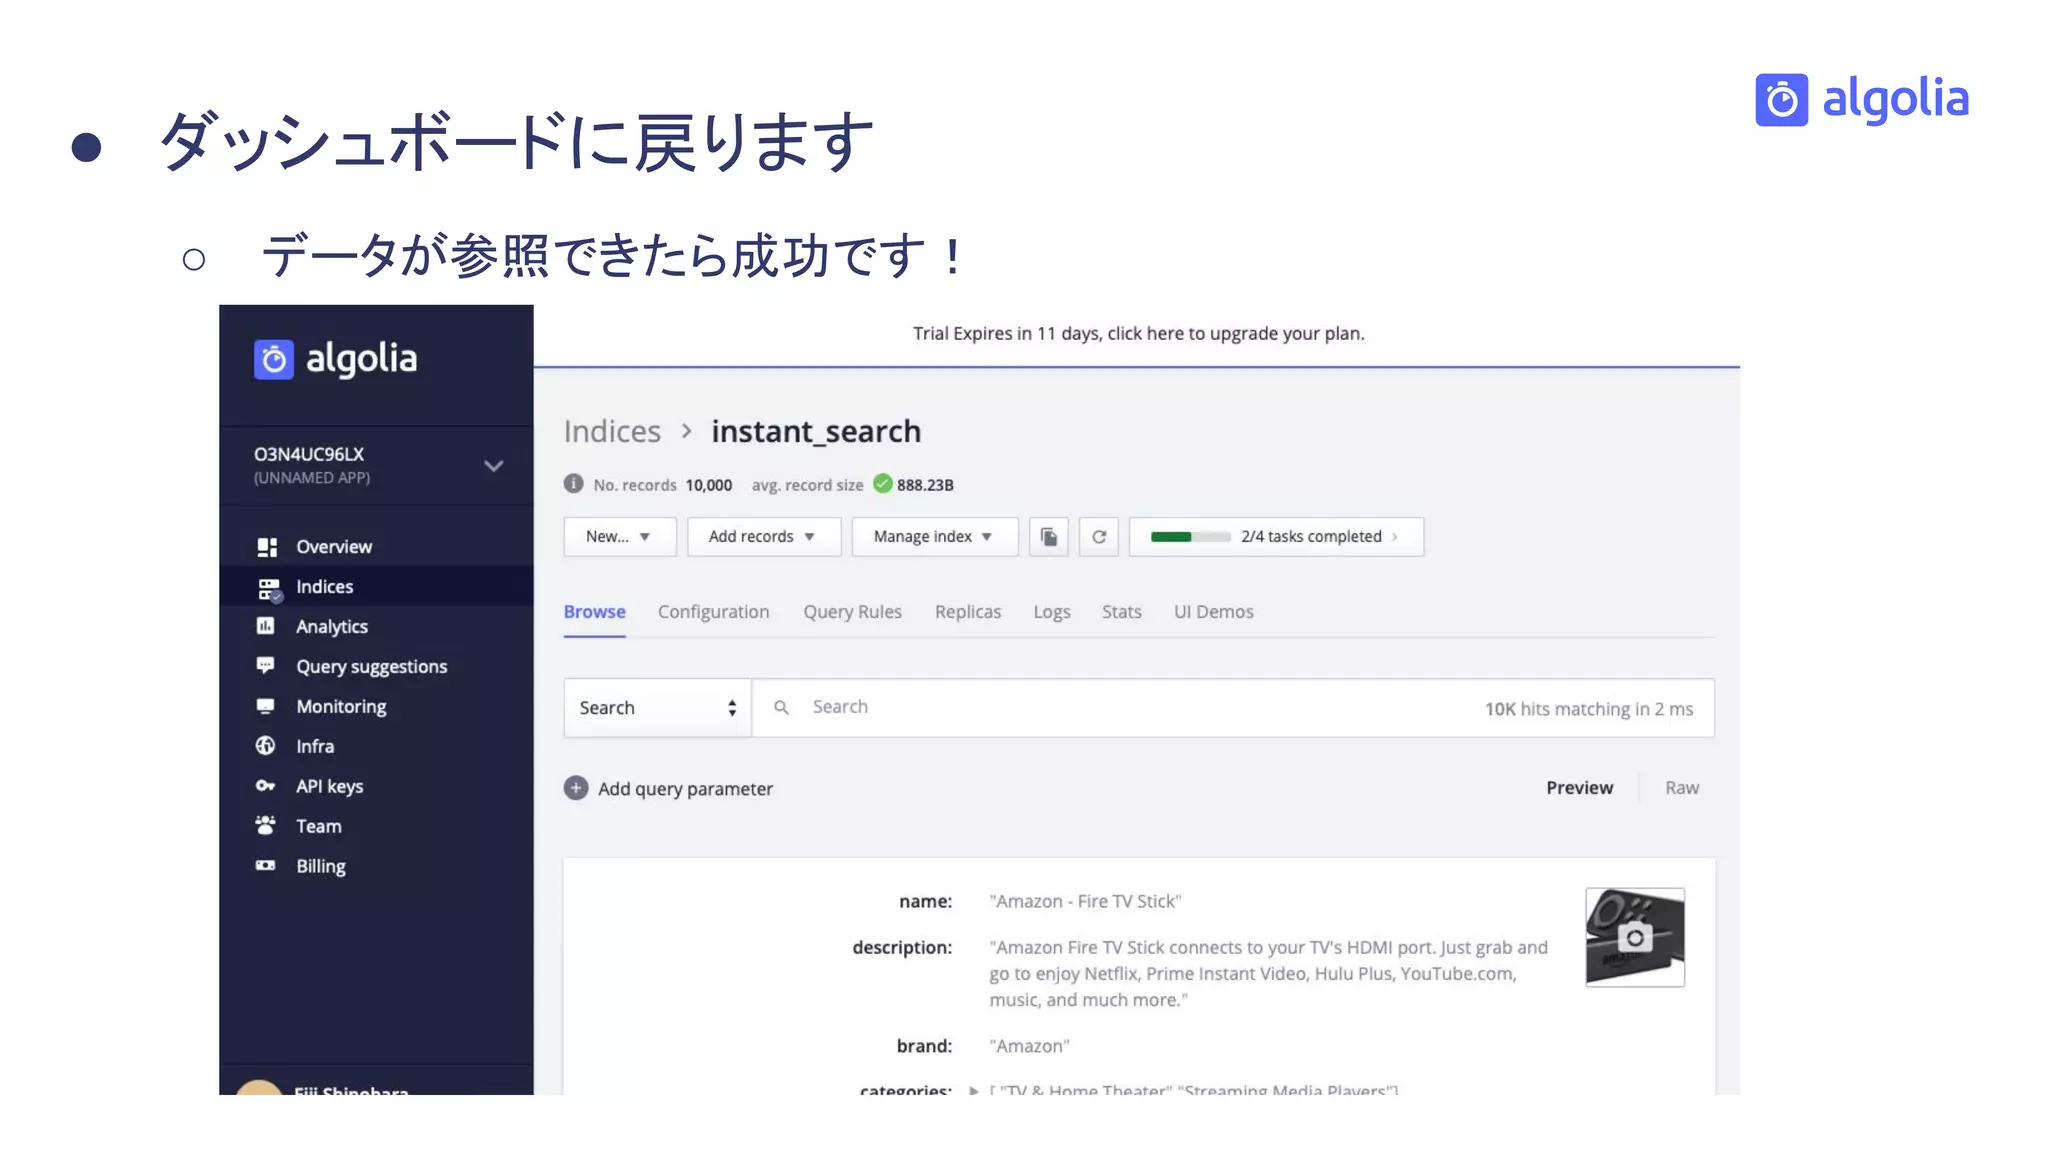Click the green check next to 888.23B
The image size is (2048, 1152).
pyautogui.click(x=883, y=484)
